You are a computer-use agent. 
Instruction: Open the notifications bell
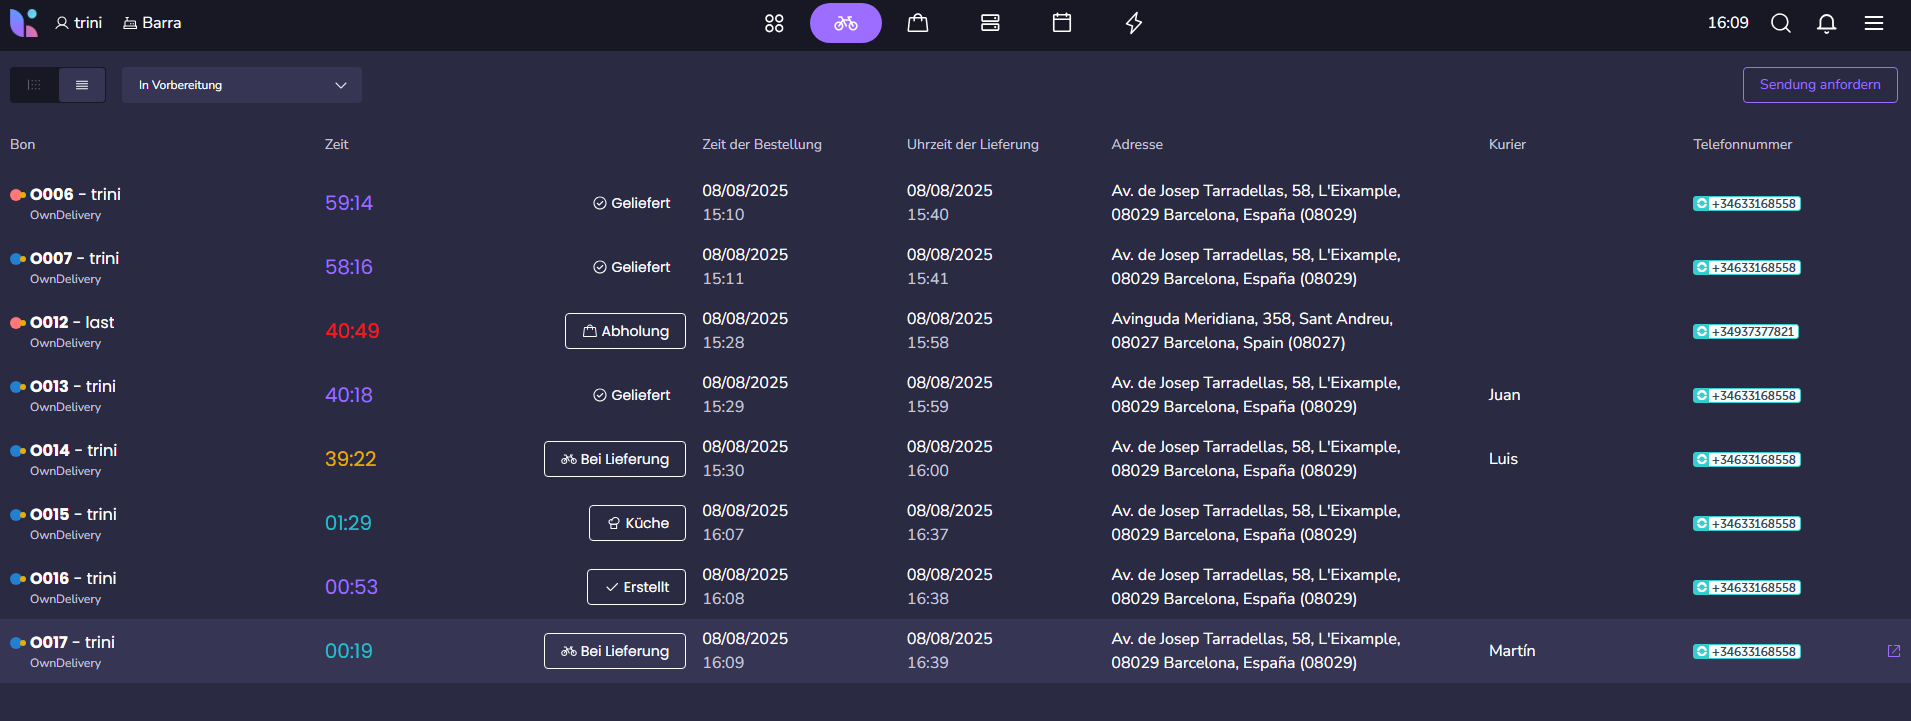tap(1827, 23)
